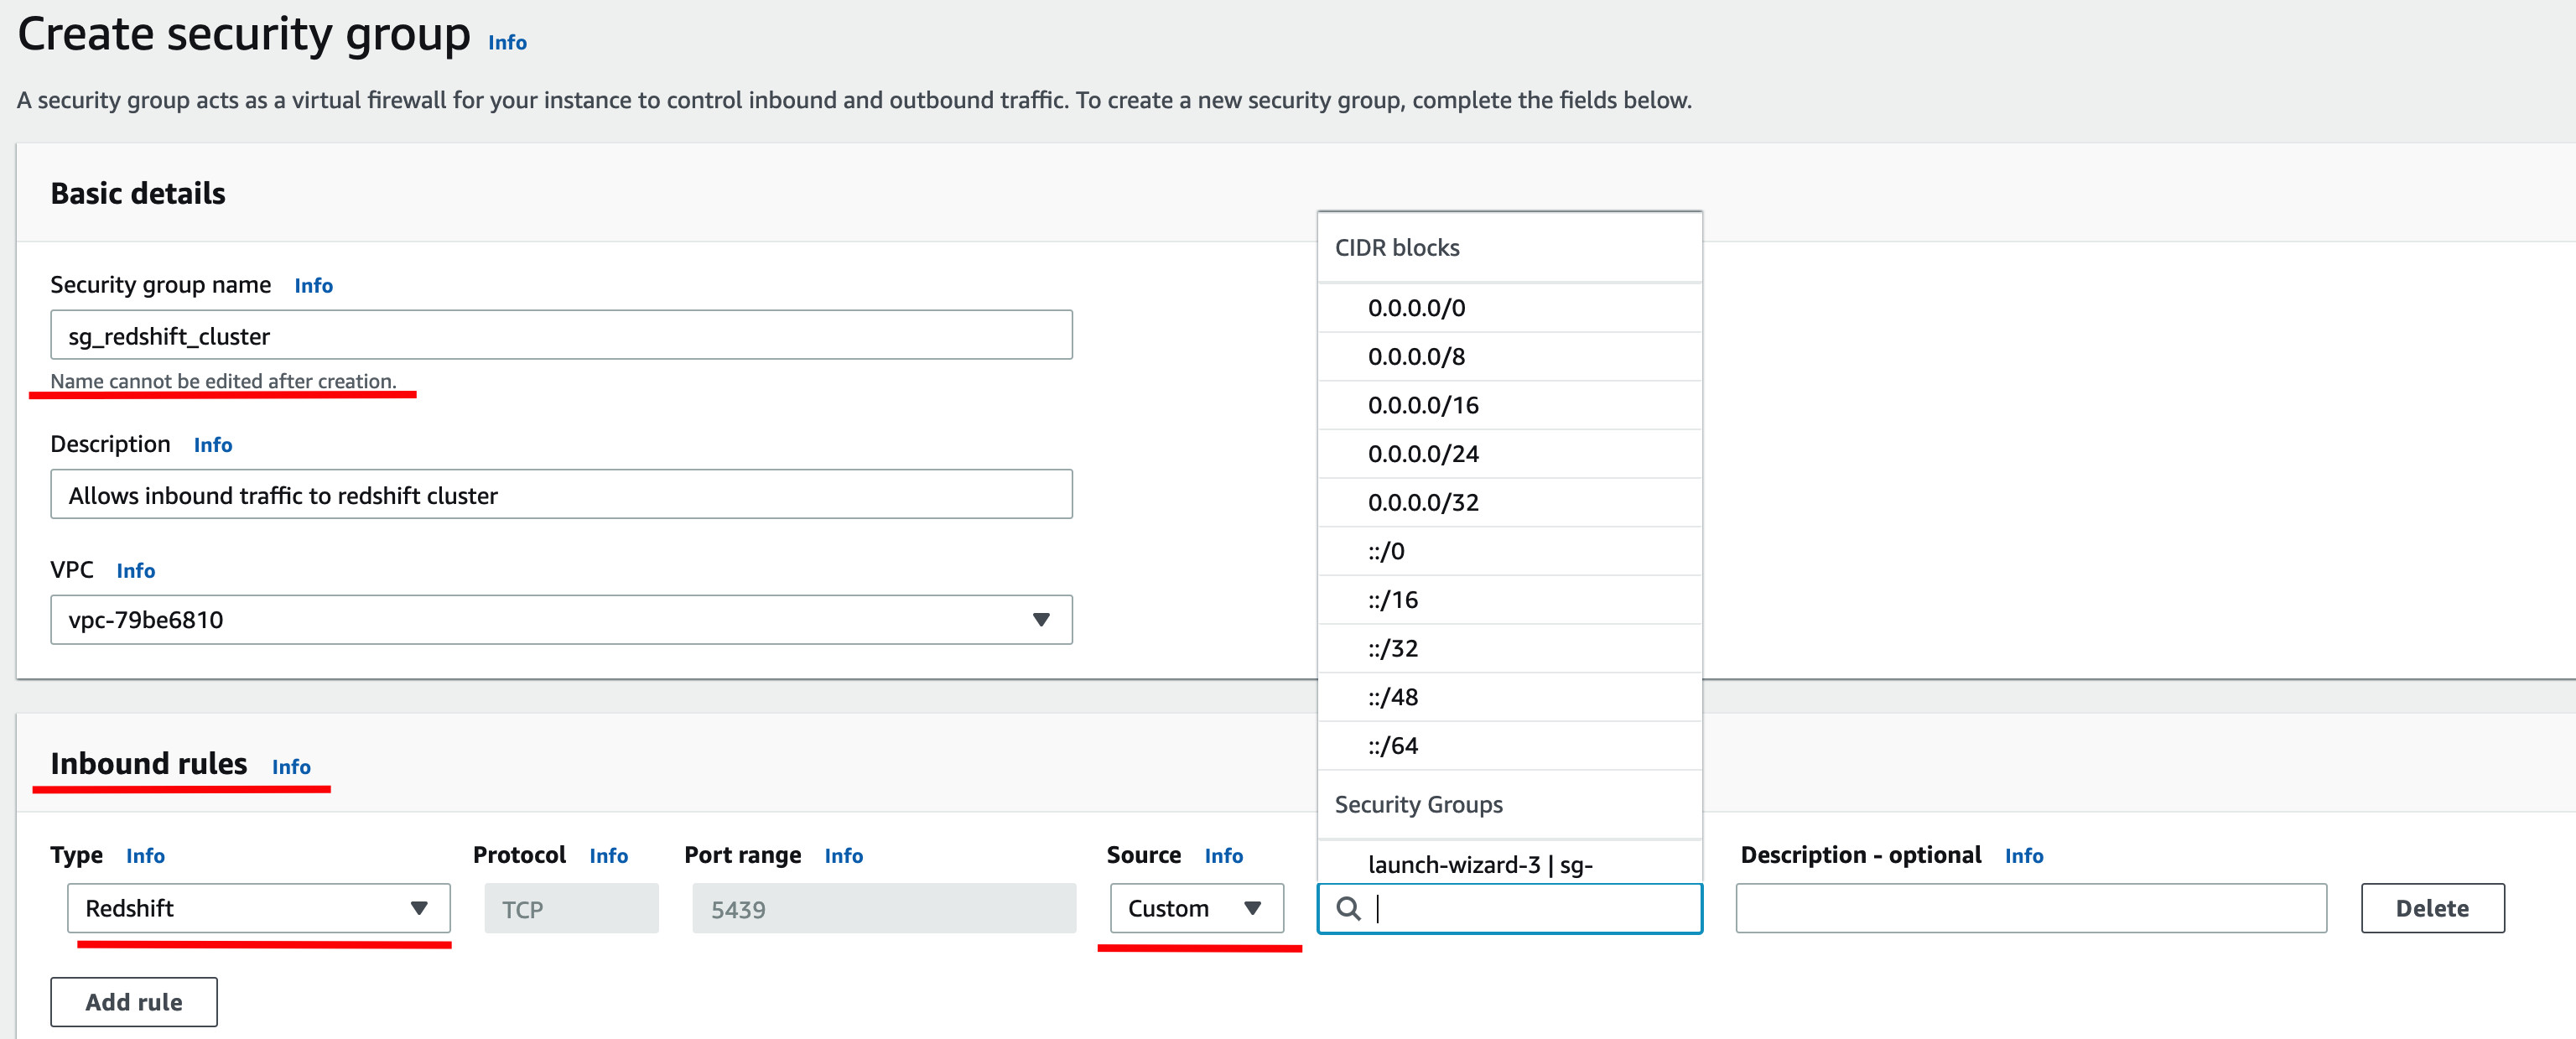
Task: Select CIDR block 0.0.0.0/8
Action: [x=1509, y=357]
